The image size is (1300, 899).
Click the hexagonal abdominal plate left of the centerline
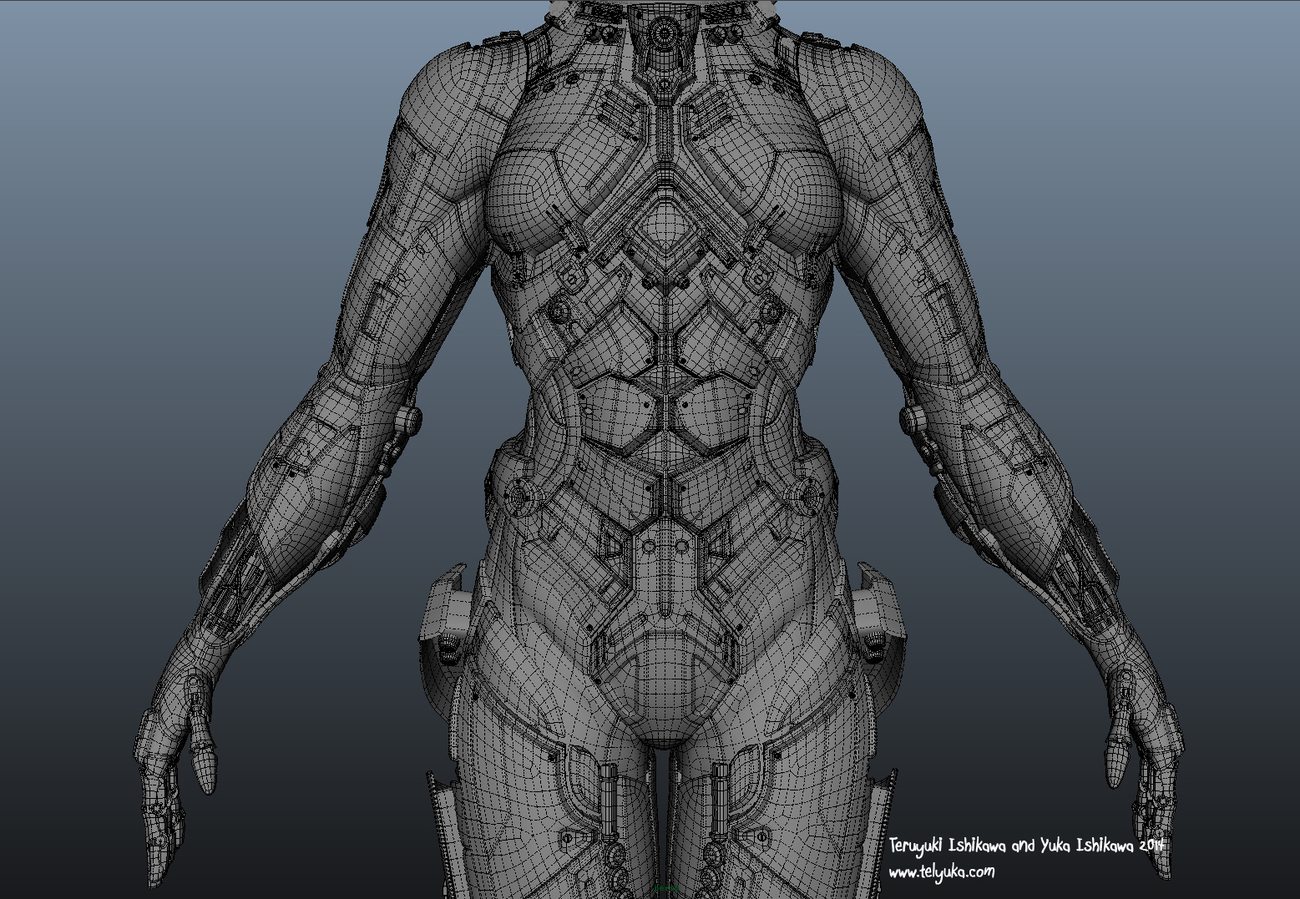[618, 410]
